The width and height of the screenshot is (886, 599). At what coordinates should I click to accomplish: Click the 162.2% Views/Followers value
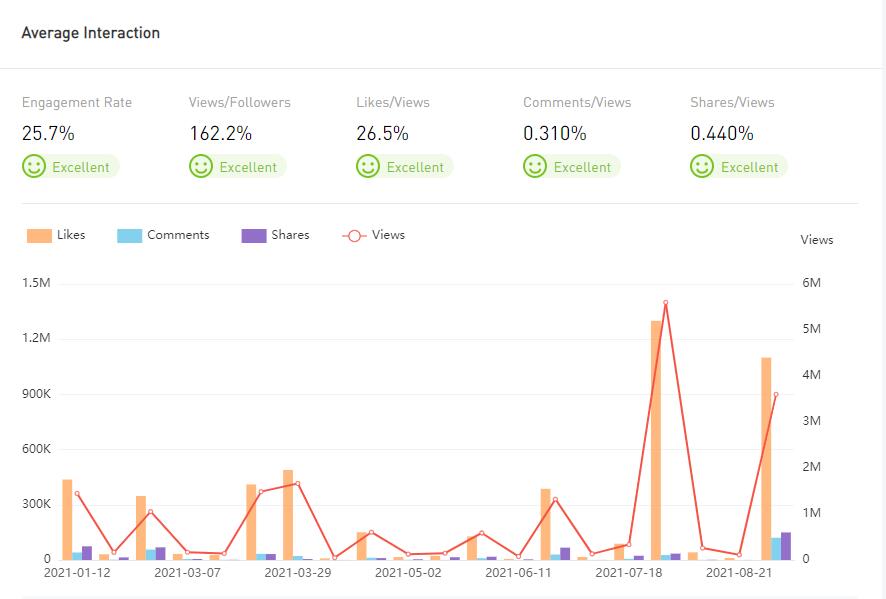[x=219, y=133]
